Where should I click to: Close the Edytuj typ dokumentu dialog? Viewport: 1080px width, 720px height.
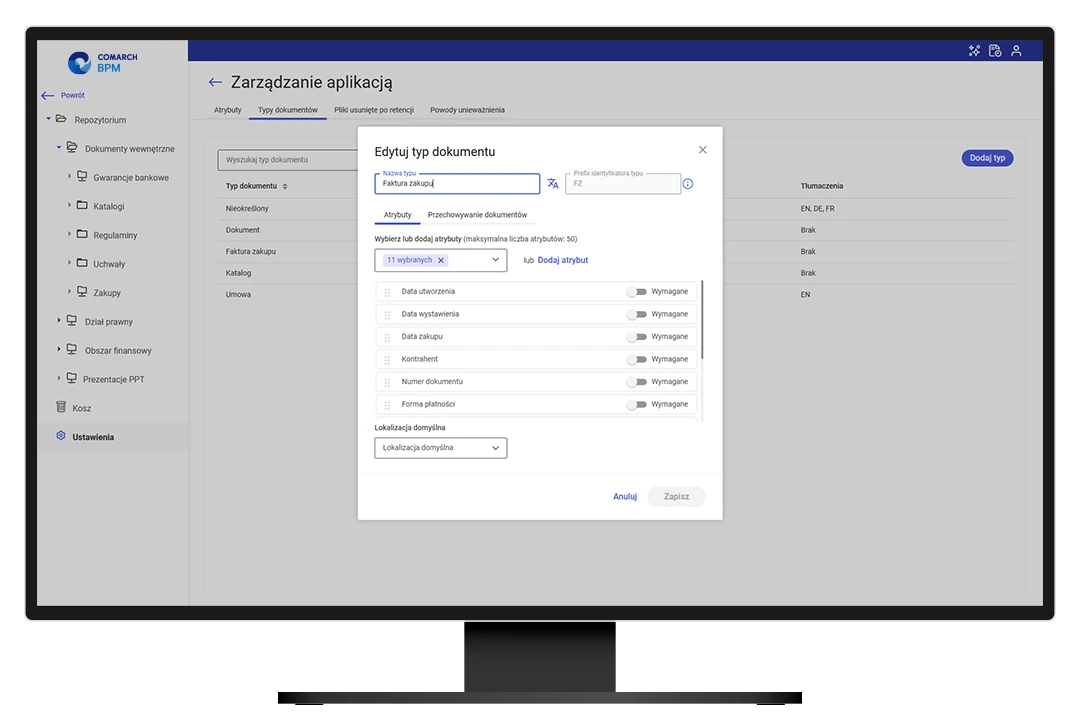click(x=703, y=150)
